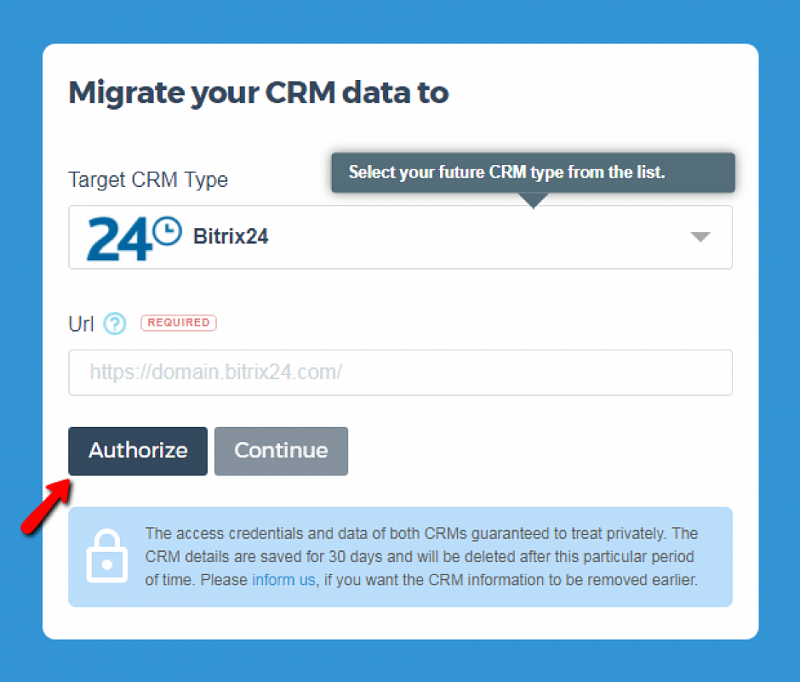Screen dimensions: 800x682
Task: Click the Bitrix24 name in the selector
Action: click(x=230, y=238)
